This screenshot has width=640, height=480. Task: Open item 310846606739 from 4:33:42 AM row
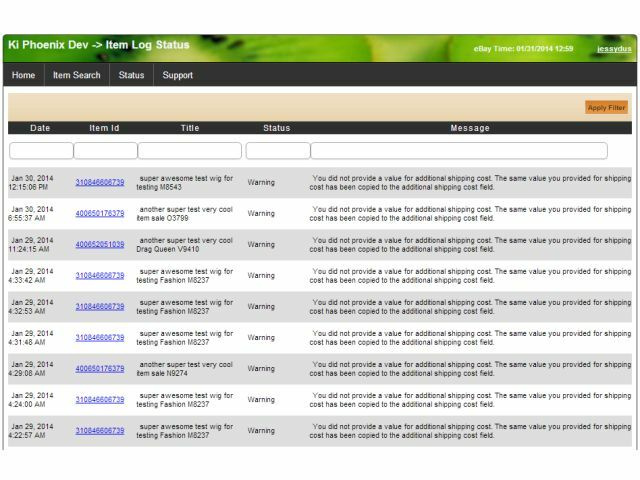(100, 276)
